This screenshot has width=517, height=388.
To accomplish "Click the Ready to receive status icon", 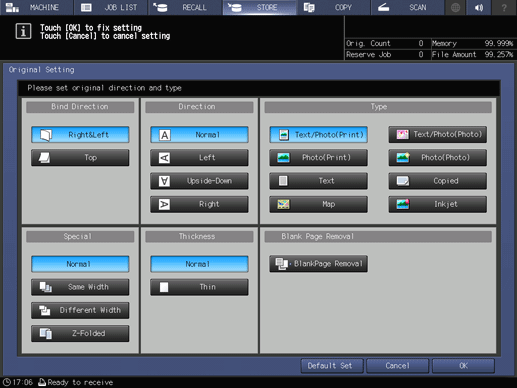I will click(42, 382).
